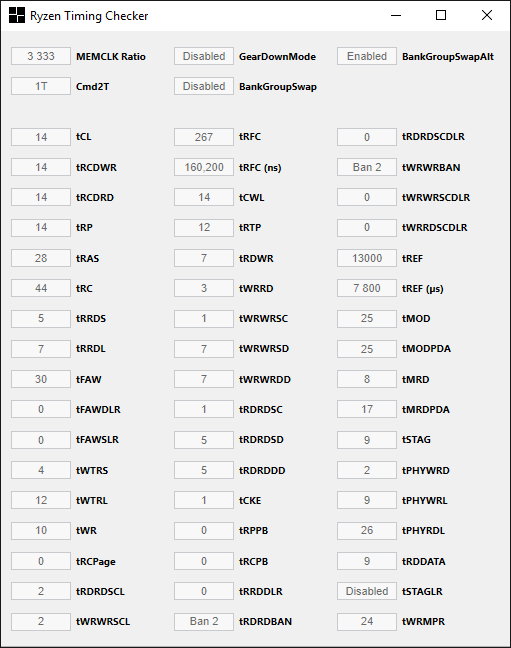Minimize the Ryzen Timing Checker window
Viewport: 511px width, 648px height.
pyautogui.click(x=396, y=15)
